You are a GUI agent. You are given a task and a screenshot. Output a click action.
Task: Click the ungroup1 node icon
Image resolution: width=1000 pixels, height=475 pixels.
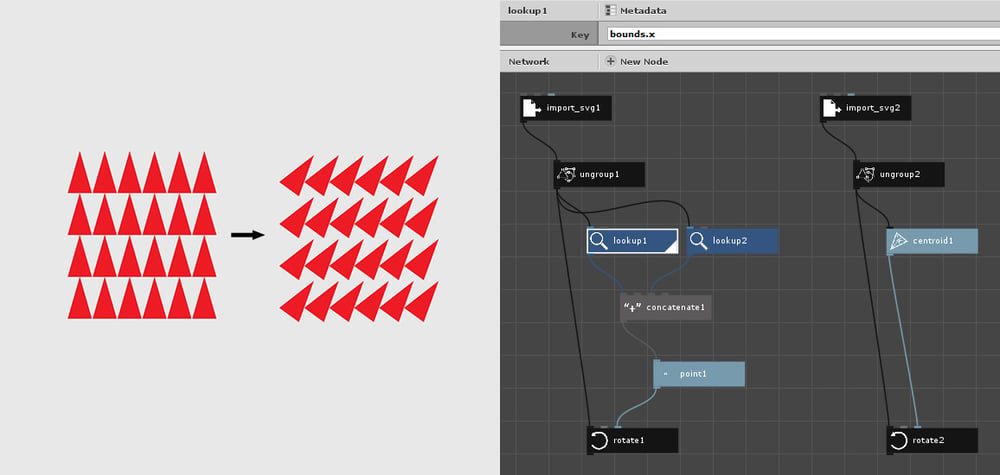tap(566, 174)
